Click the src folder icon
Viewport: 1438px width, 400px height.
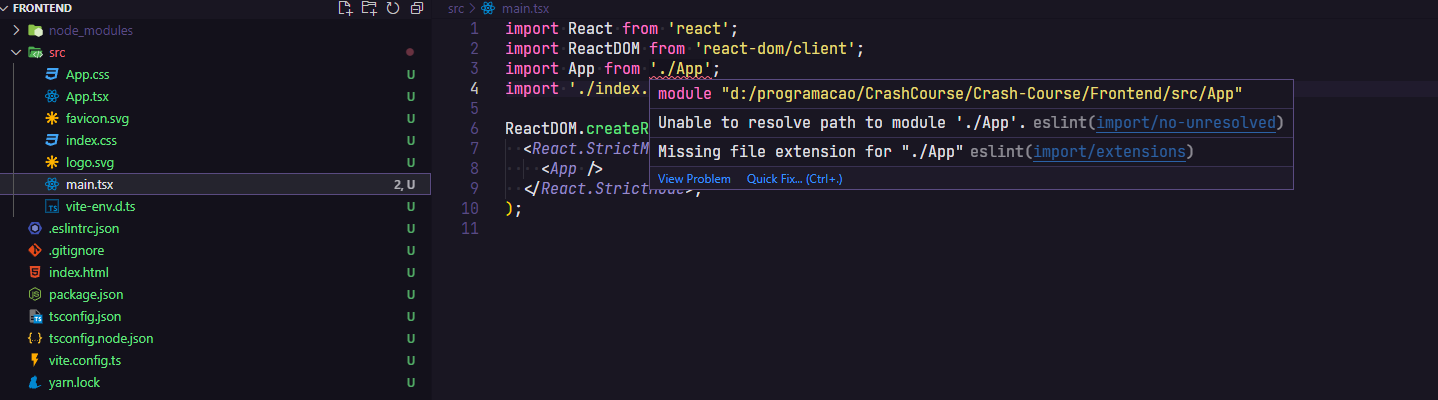pyautogui.click(x=35, y=52)
